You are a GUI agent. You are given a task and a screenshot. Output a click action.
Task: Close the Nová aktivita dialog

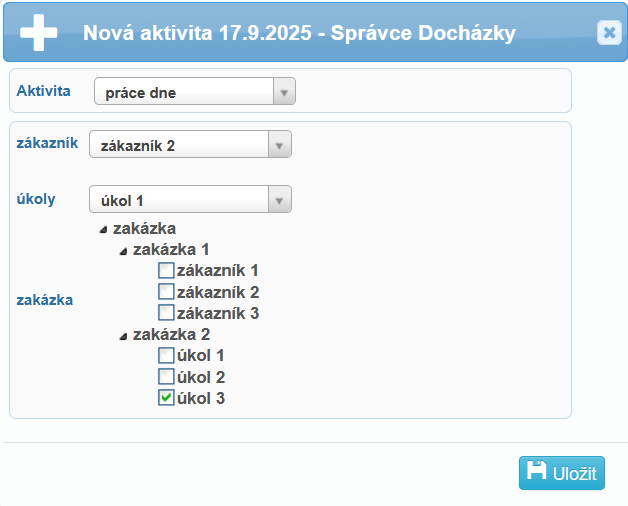coord(609,33)
